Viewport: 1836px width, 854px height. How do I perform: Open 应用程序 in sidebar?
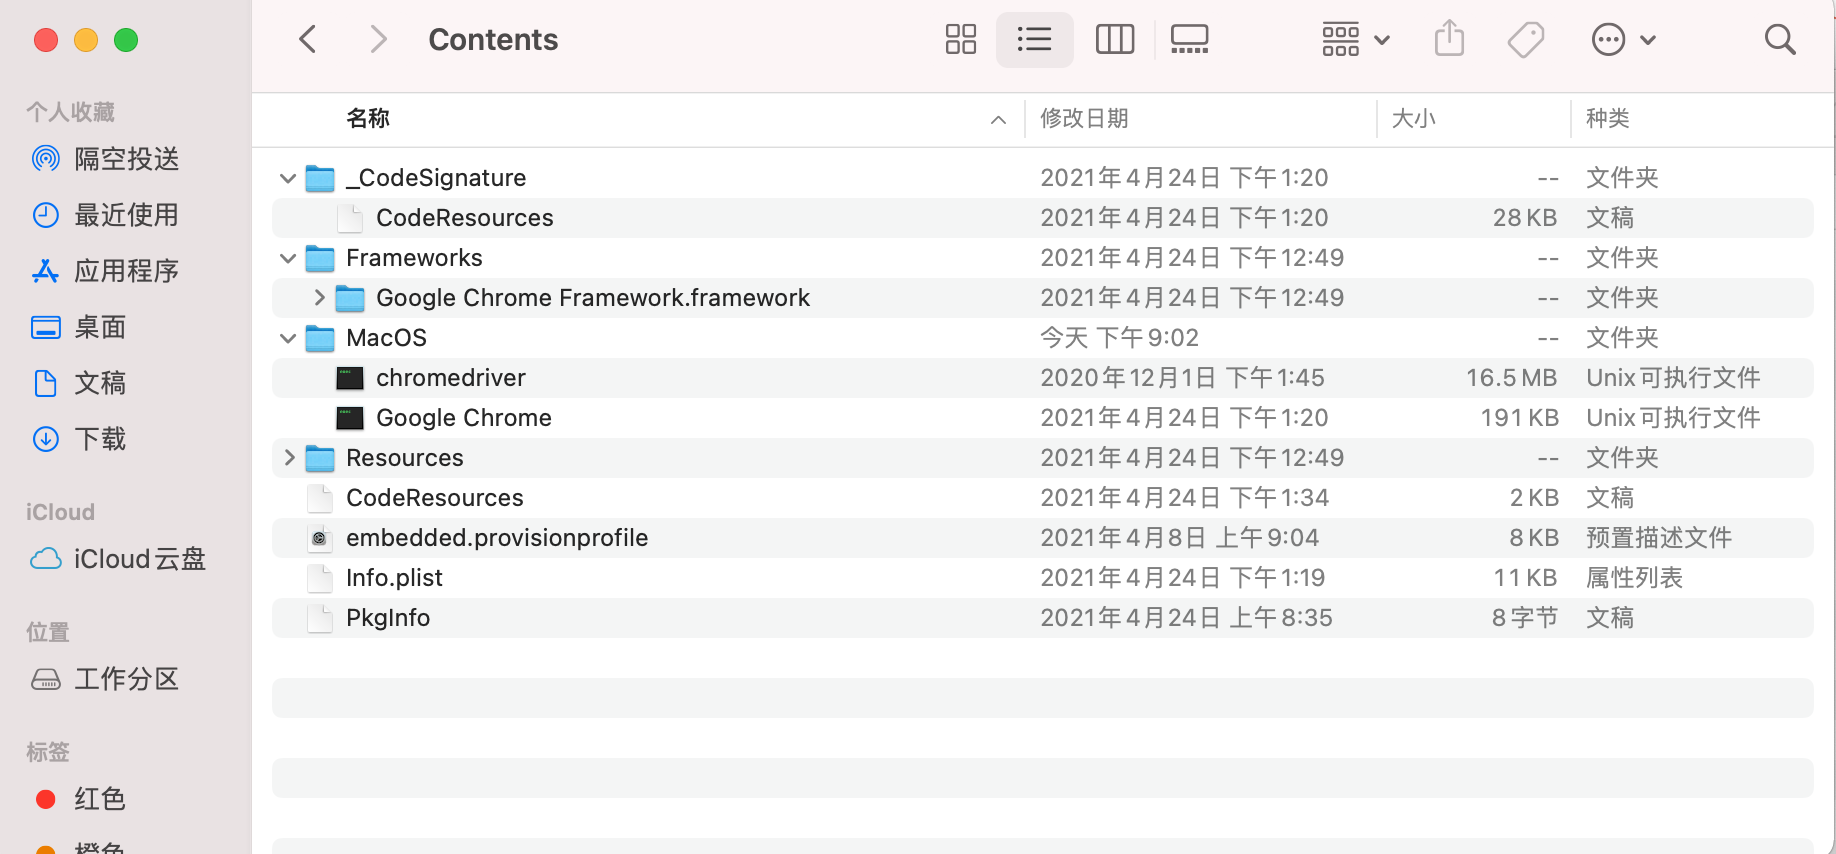[126, 271]
